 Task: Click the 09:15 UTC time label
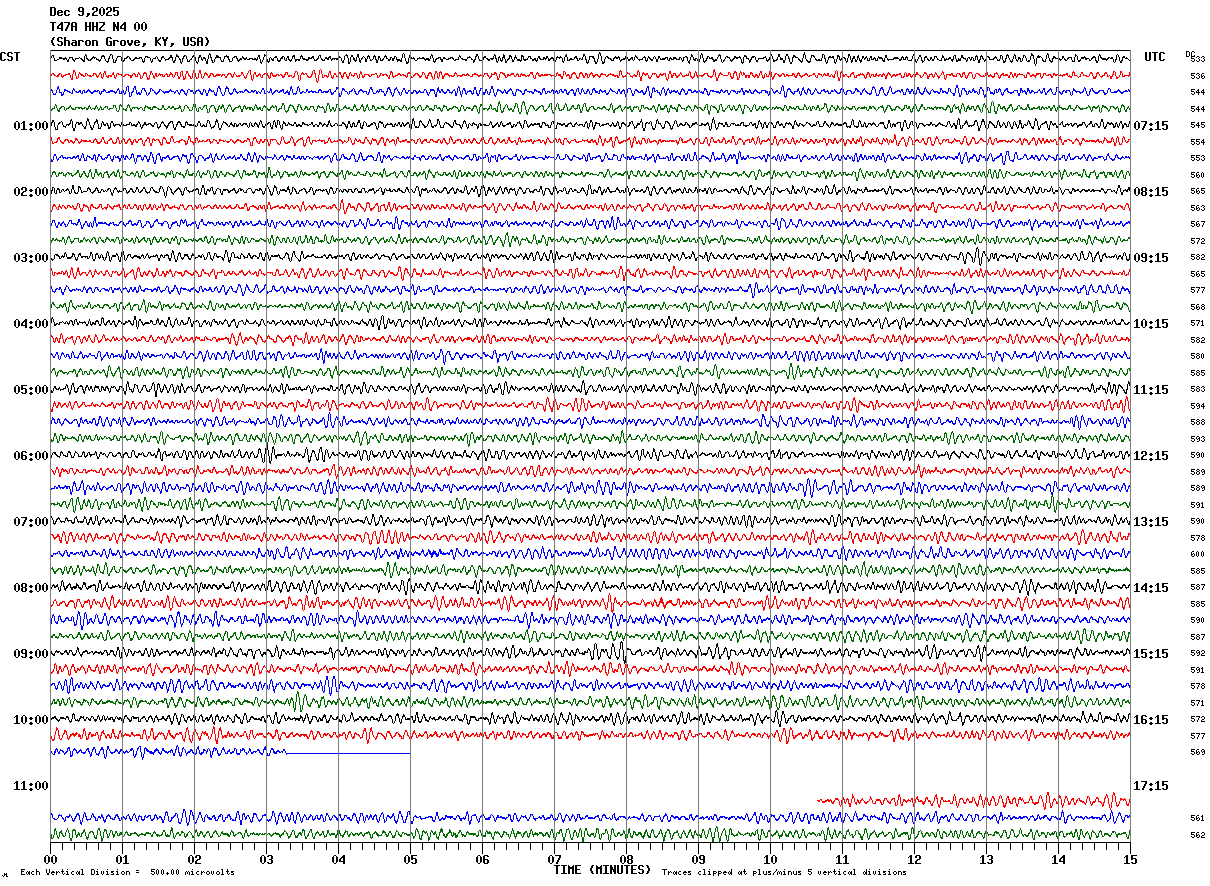[1151, 258]
